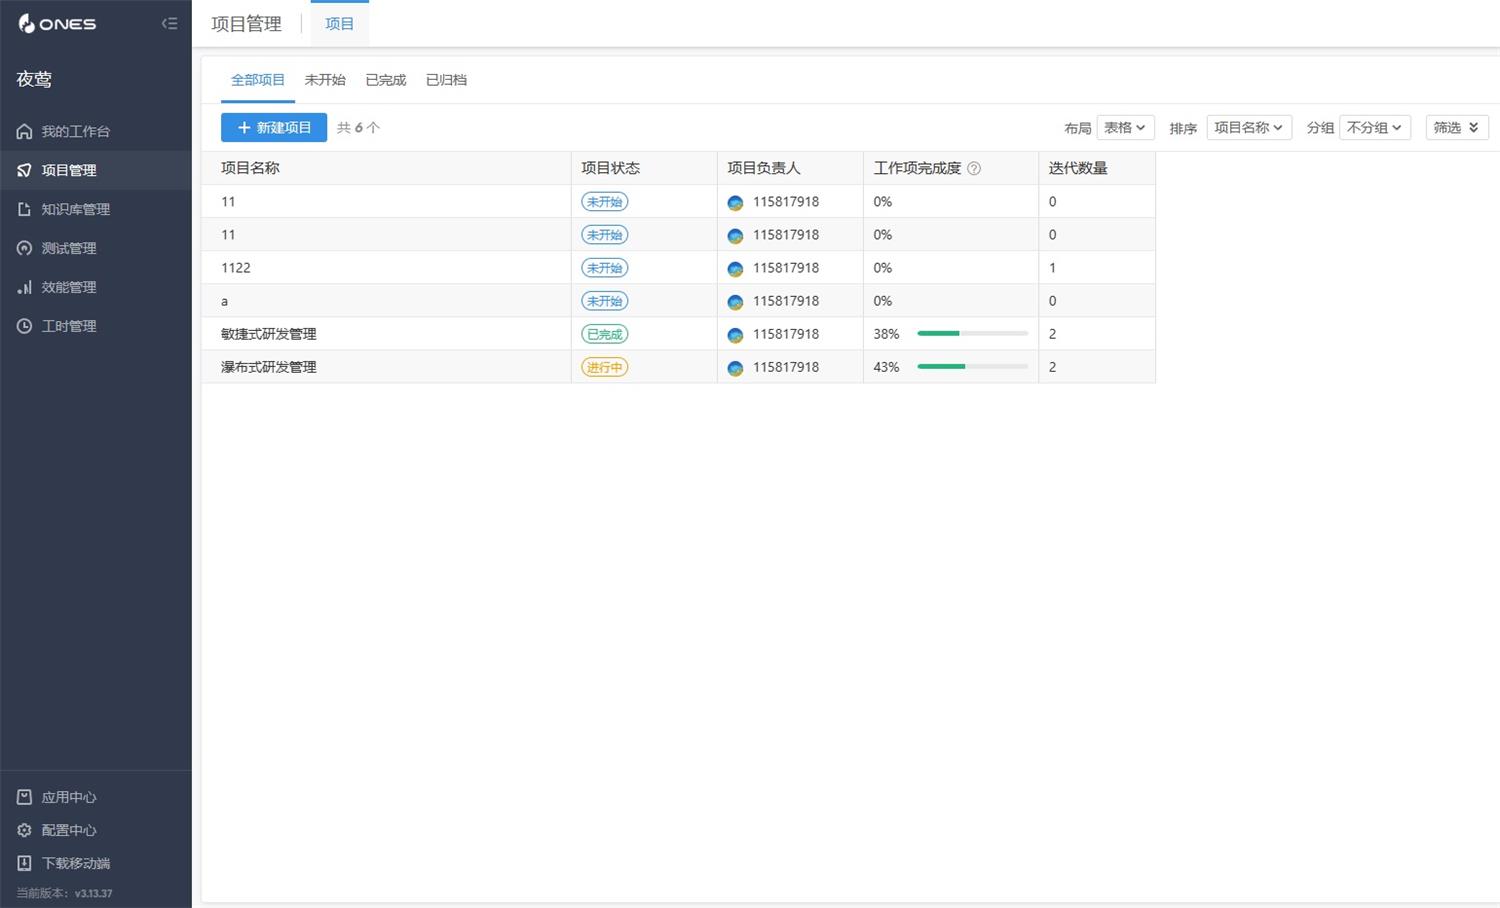The height and width of the screenshot is (908, 1500).
Task: Open 工时管理 in the sidebar
Action: click(x=68, y=326)
